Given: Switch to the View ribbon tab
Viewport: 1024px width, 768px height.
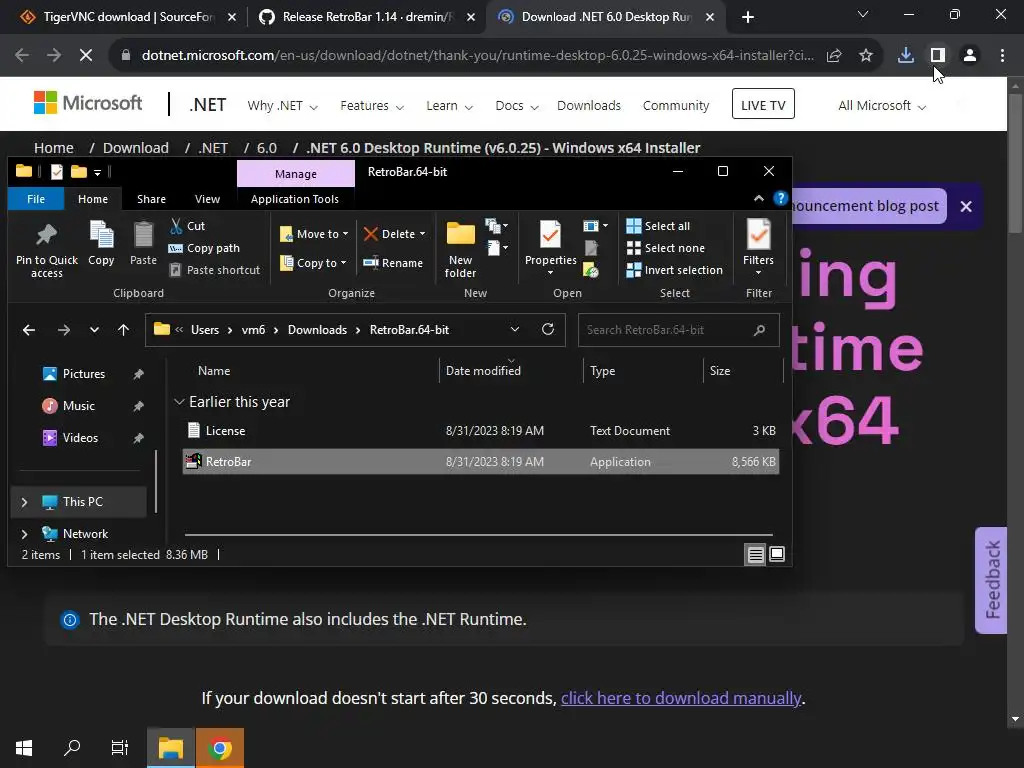Looking at the screenshot, I should 207,199.
